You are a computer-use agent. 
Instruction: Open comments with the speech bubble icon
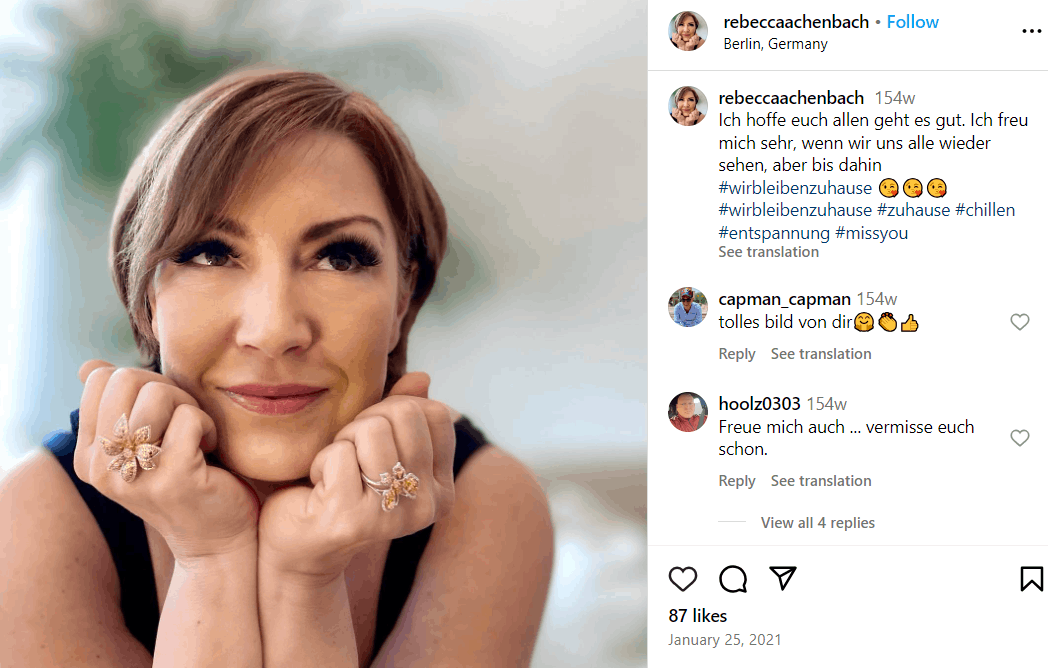(x=733, y=579)
